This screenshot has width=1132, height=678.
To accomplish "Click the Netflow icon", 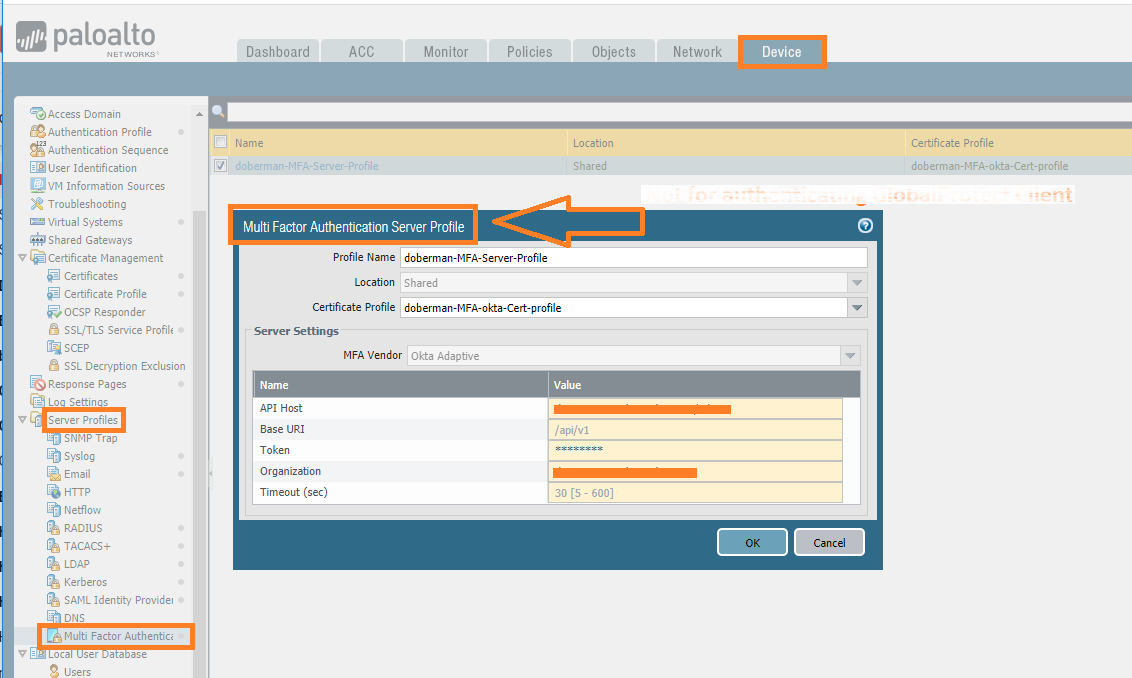I will tap(53, 510).
